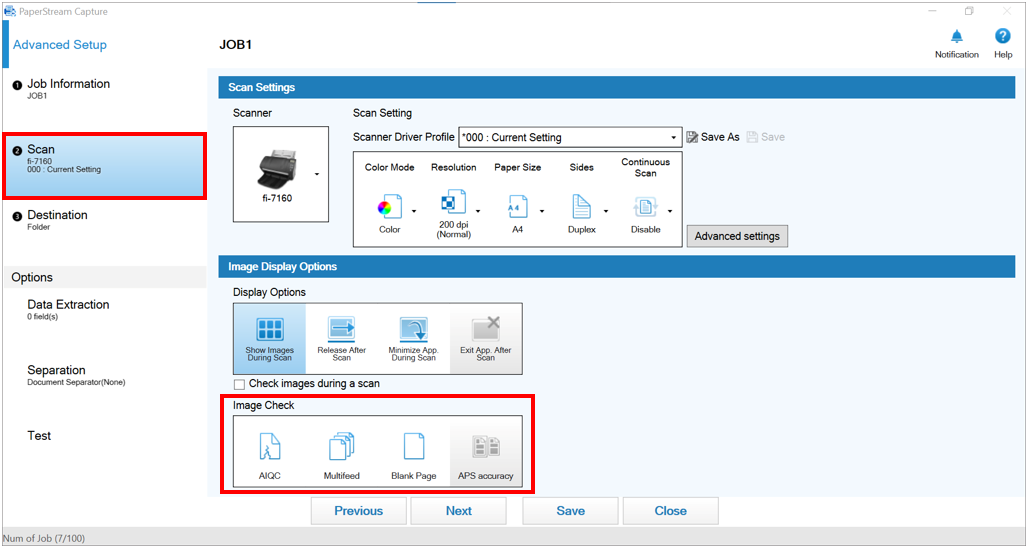Click the Duplex Sides icon
Screen dimensions: 1029x548
tap(581, 207)
